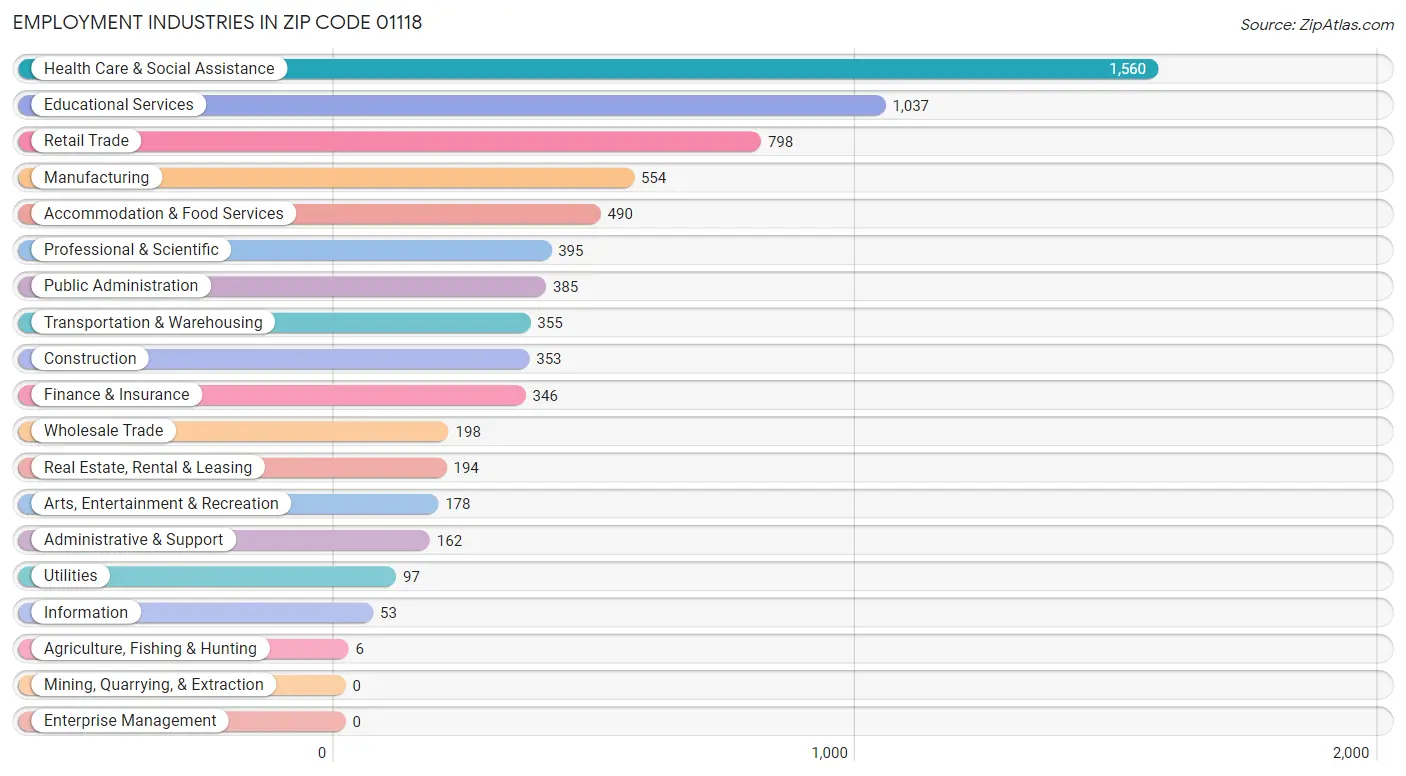Click the Construction label
Image resolution: width=1406 pixels, height=776 pixels.
[x=90, y=358]
